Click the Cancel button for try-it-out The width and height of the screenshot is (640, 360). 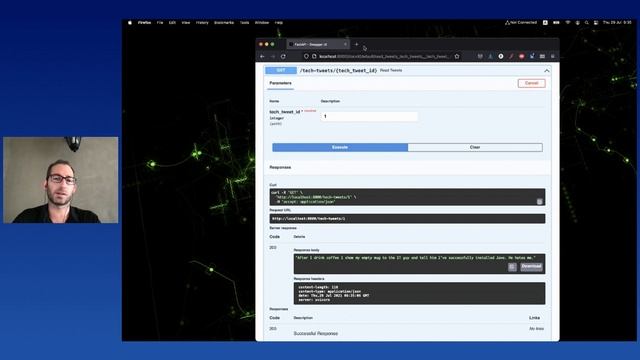pos(531,83)
